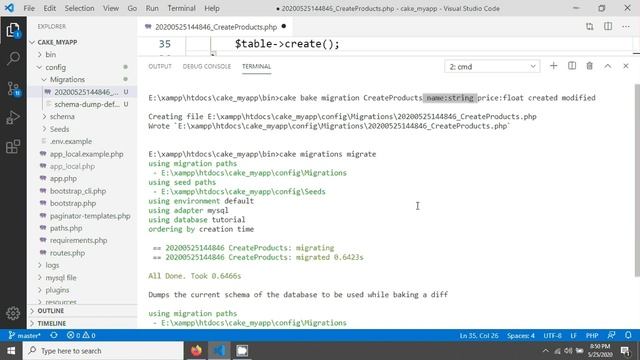The image size is (640, 360).
Task: Open the Go menu
Action: tap(132, 8)
